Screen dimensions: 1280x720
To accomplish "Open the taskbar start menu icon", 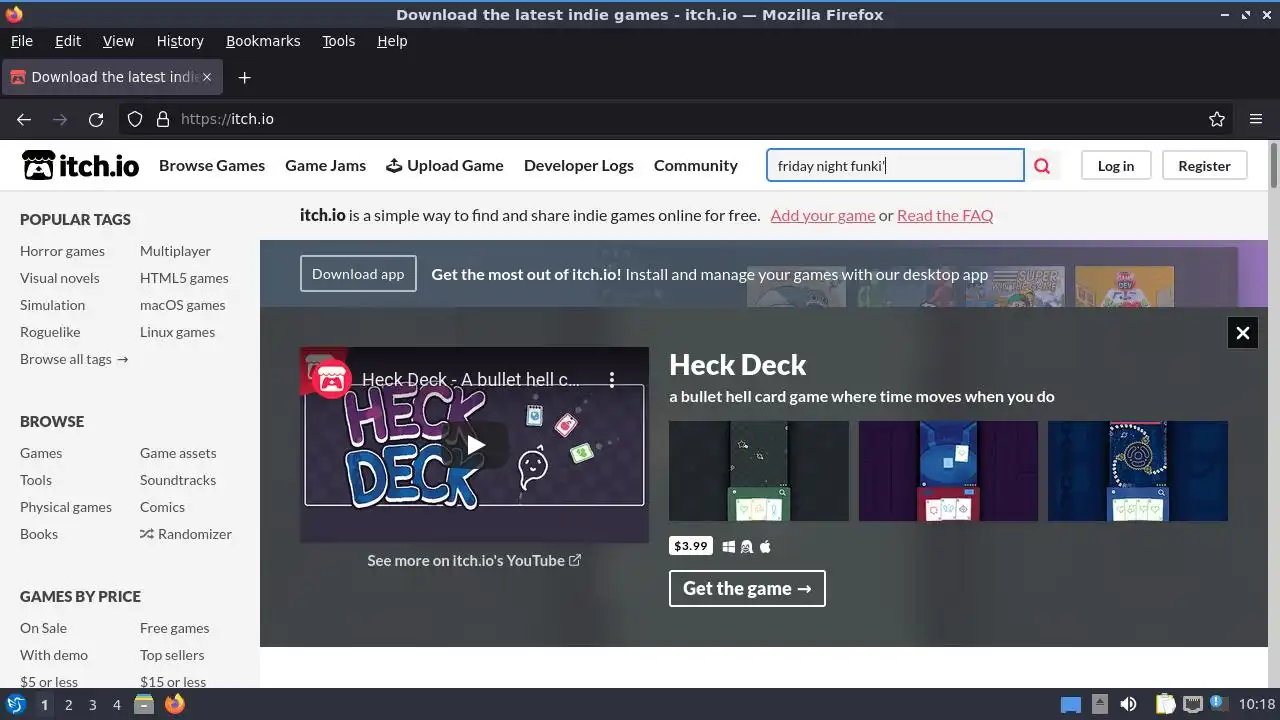I will 15,704.
